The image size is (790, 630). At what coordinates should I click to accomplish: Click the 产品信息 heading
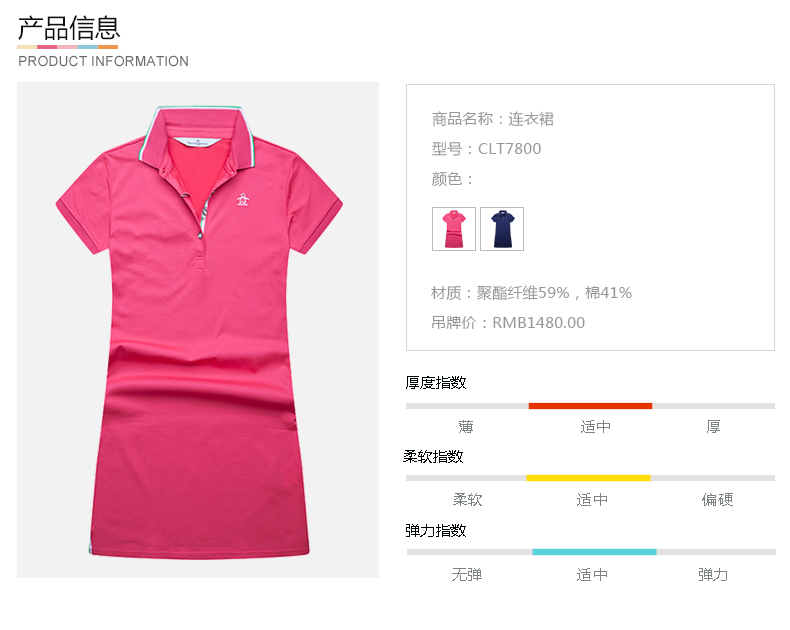pyautogui.click(x=69, y=28)
